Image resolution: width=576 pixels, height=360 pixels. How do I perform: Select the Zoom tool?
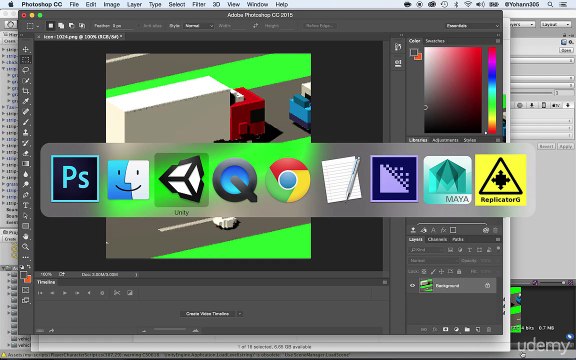tap(25, 247)
